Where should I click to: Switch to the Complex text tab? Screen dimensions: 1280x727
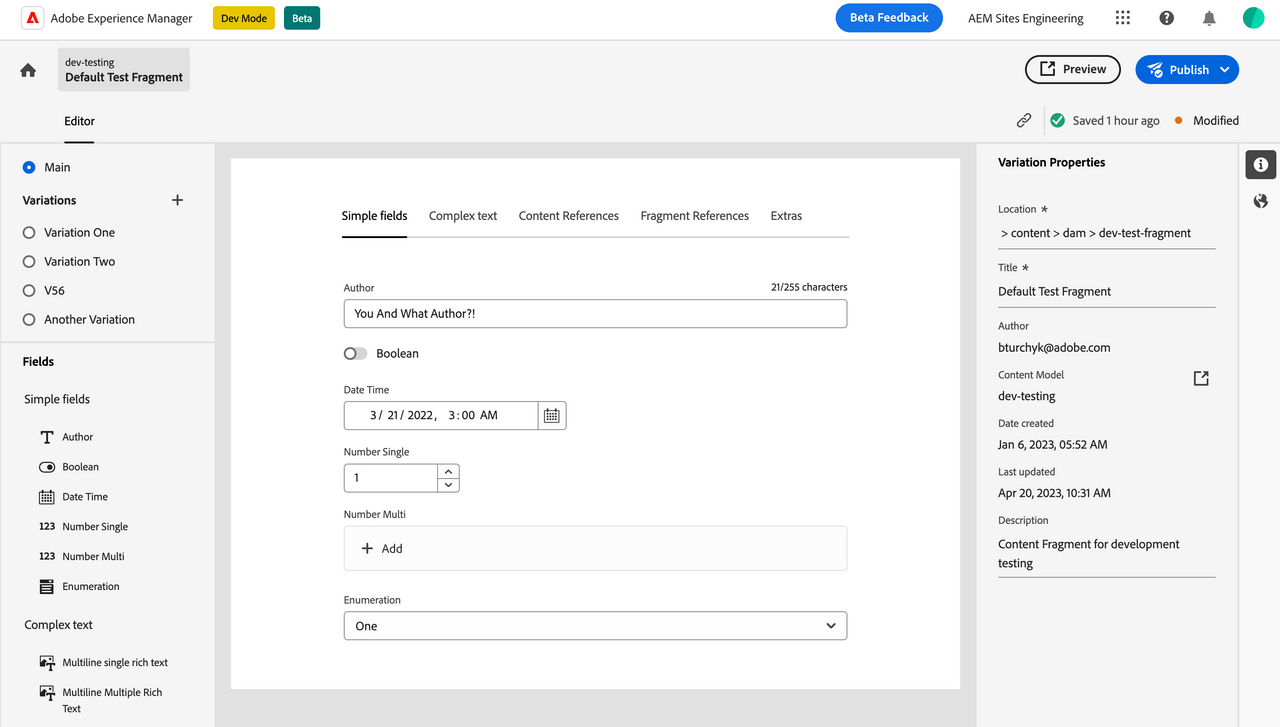tap(463, 216)
